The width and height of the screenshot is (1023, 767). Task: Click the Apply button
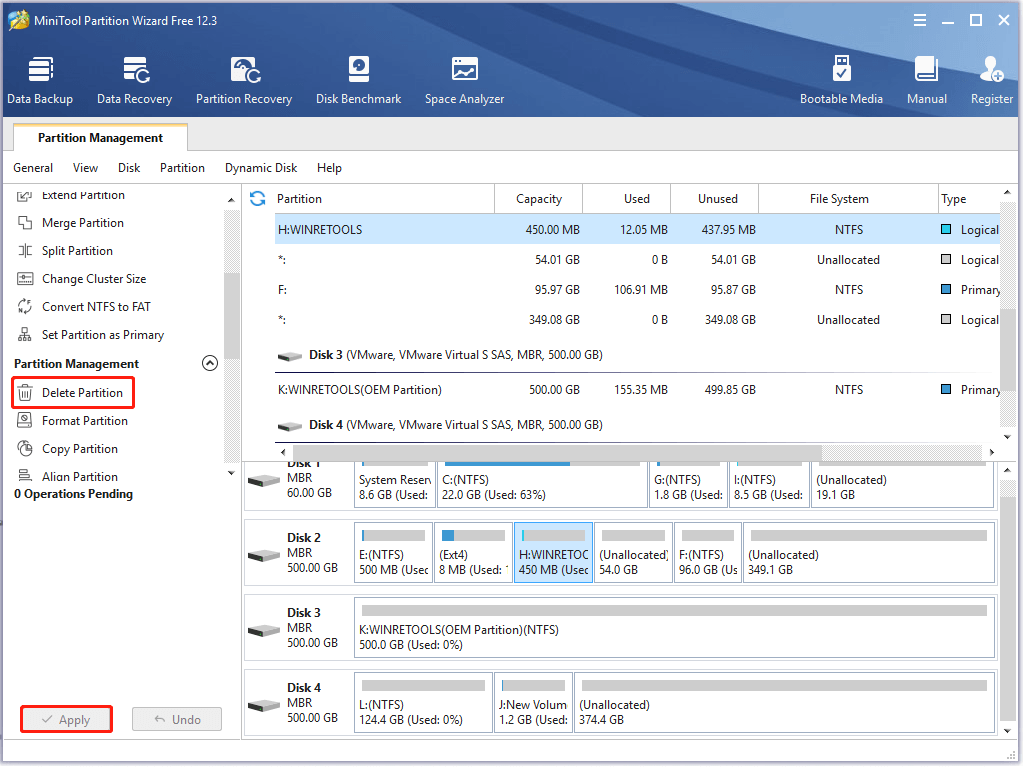point(66,719)
